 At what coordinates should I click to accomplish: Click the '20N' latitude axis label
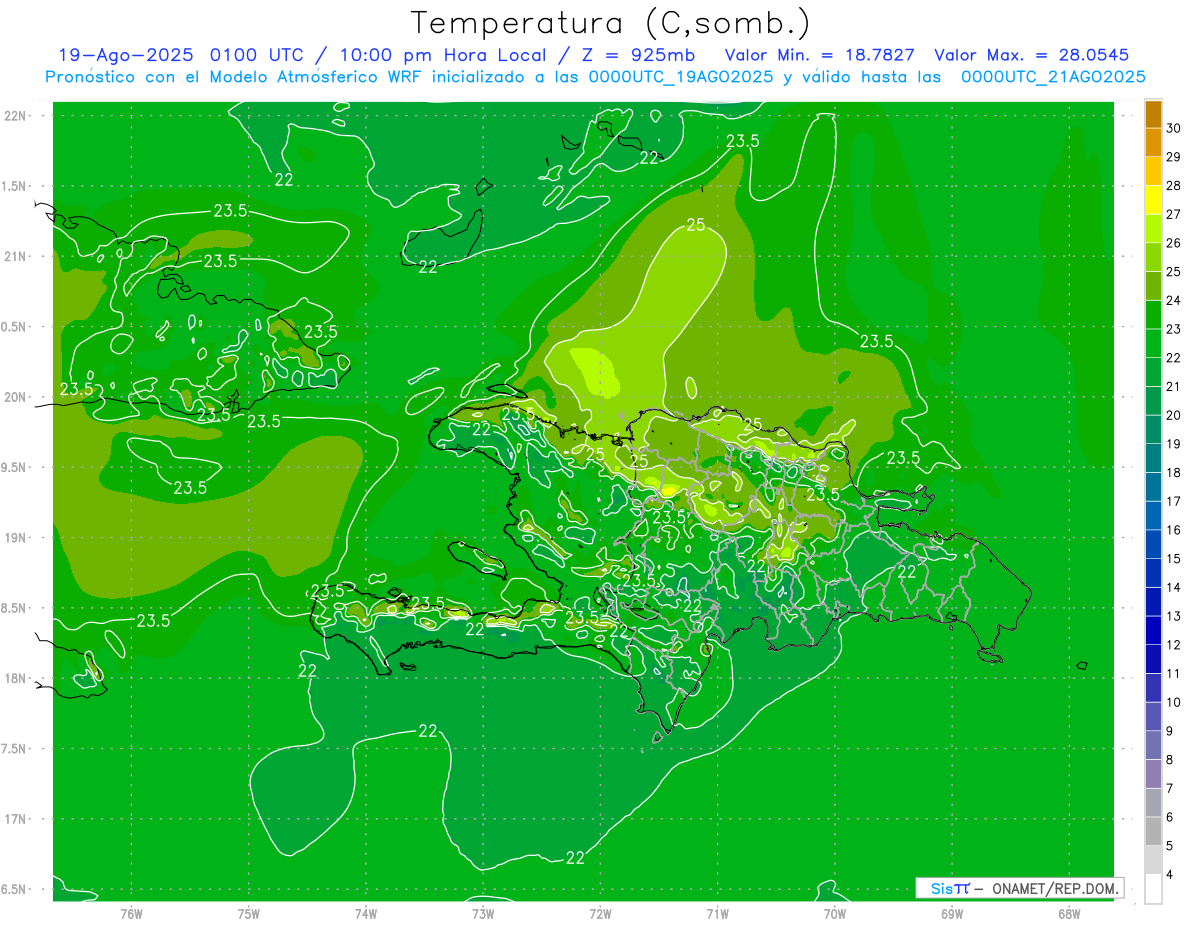coord(15,397)
